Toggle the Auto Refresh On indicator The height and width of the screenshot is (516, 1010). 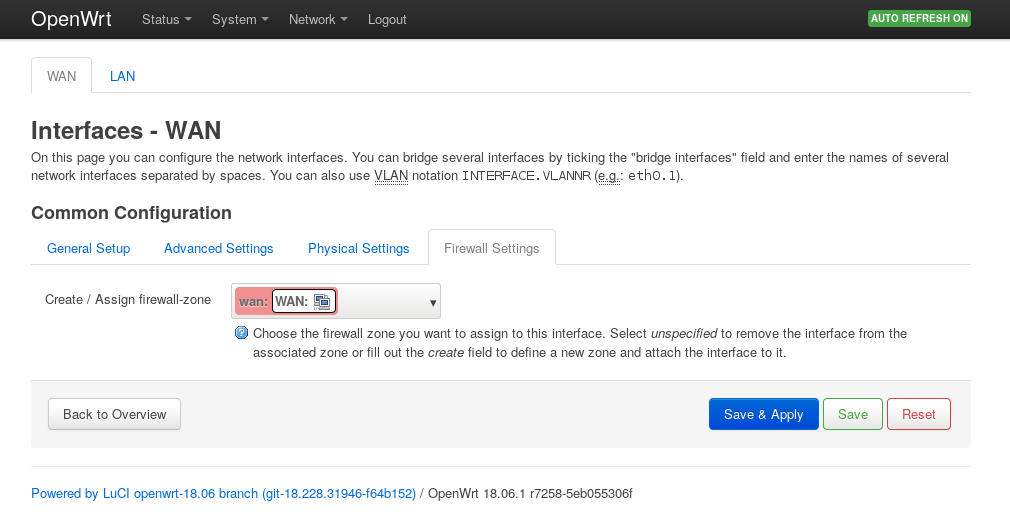pyautogui.click(x=919, y=19)
